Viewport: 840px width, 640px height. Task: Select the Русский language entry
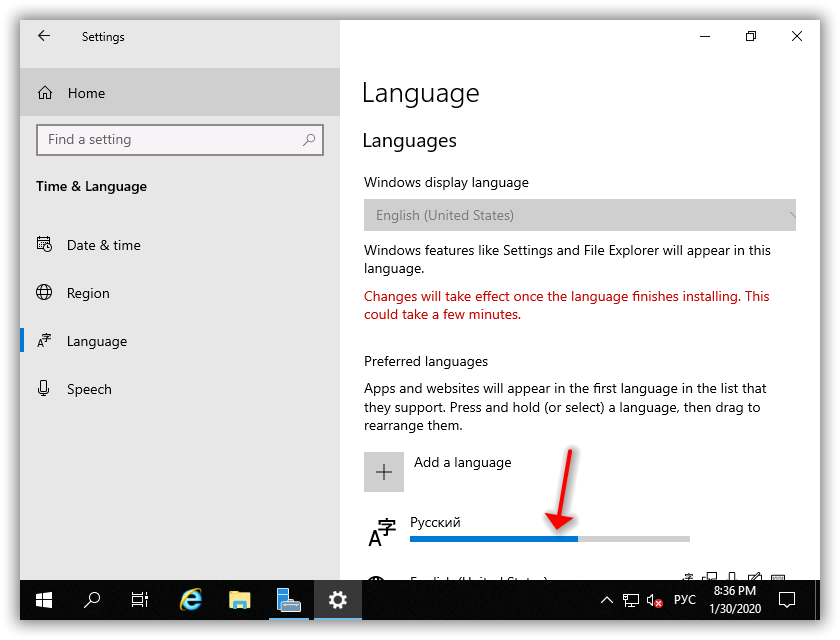(x=435, y=522)
